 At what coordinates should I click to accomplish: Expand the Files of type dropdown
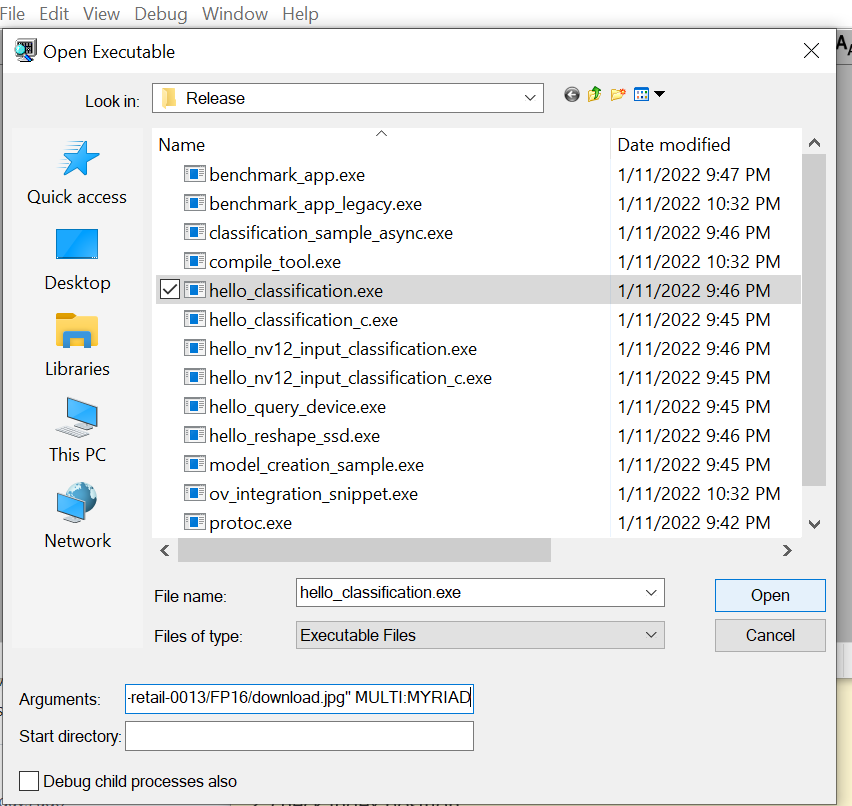coord(651,635)
